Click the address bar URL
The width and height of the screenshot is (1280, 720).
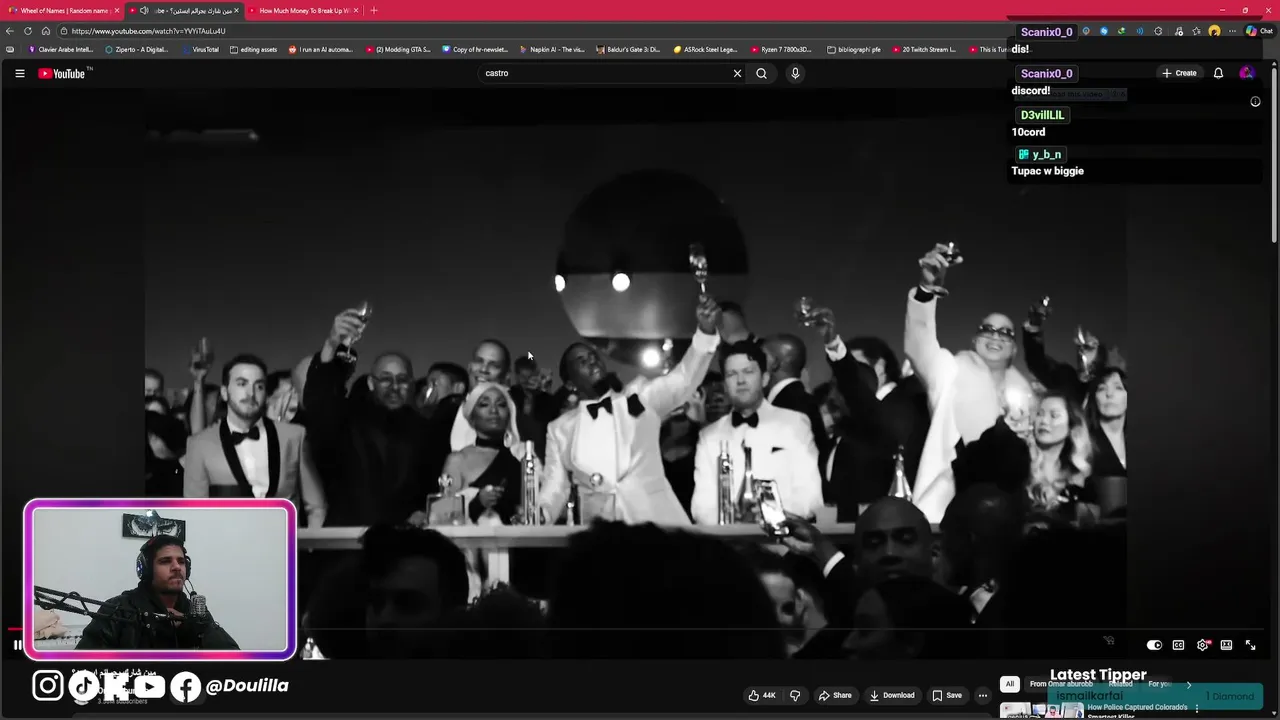coord(148,31)
